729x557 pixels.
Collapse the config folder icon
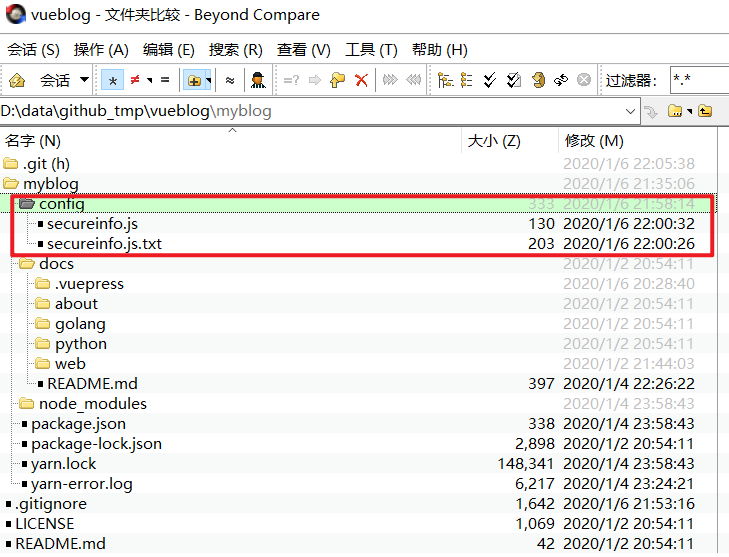tap(27, 203)
